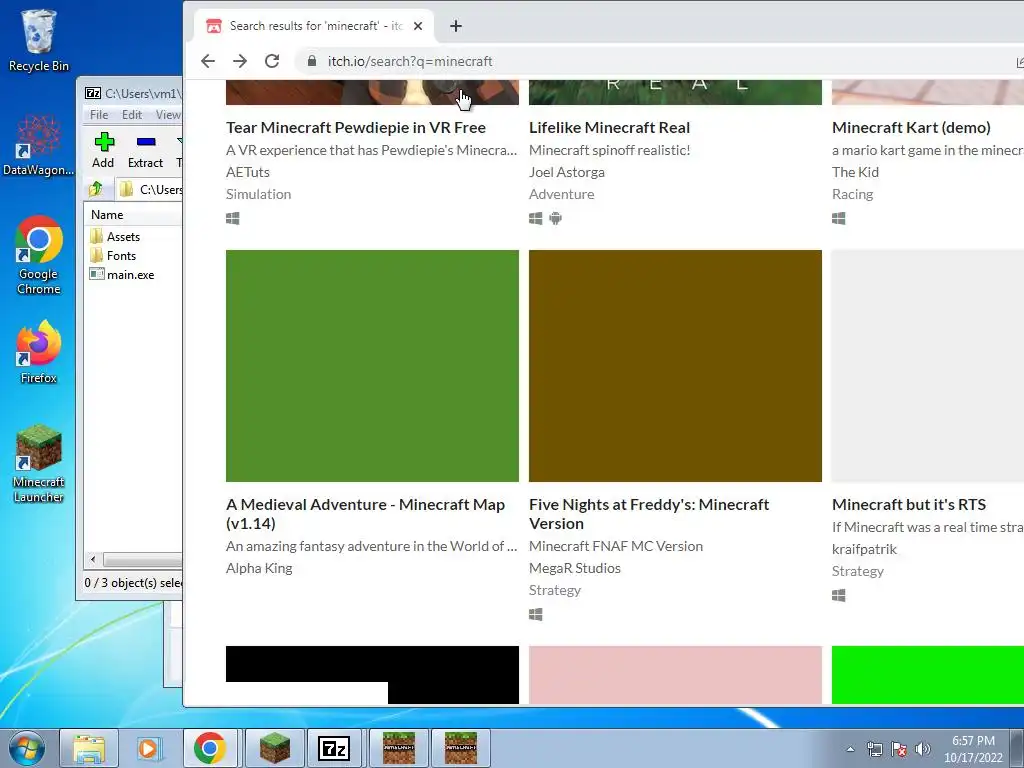
Task: Select the Assets folder in 7-Zip
Action: (116, 236)
